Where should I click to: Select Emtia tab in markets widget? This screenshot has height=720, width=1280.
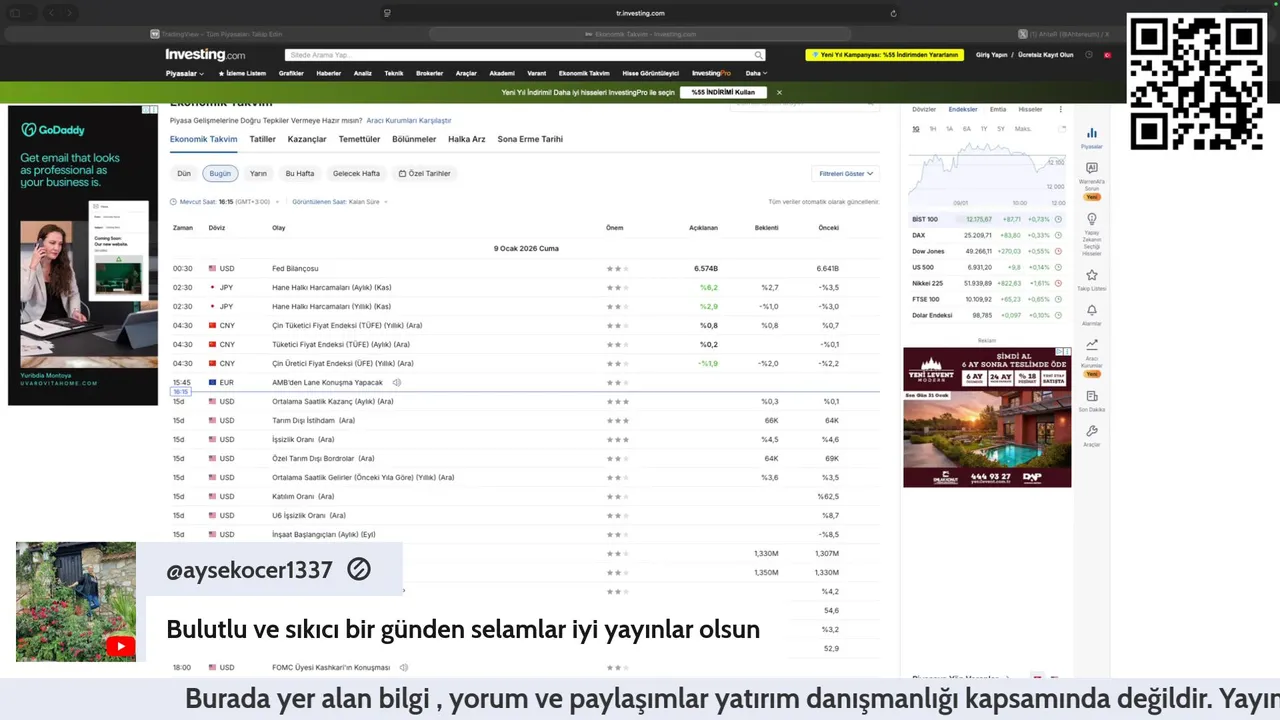(998, 109)
